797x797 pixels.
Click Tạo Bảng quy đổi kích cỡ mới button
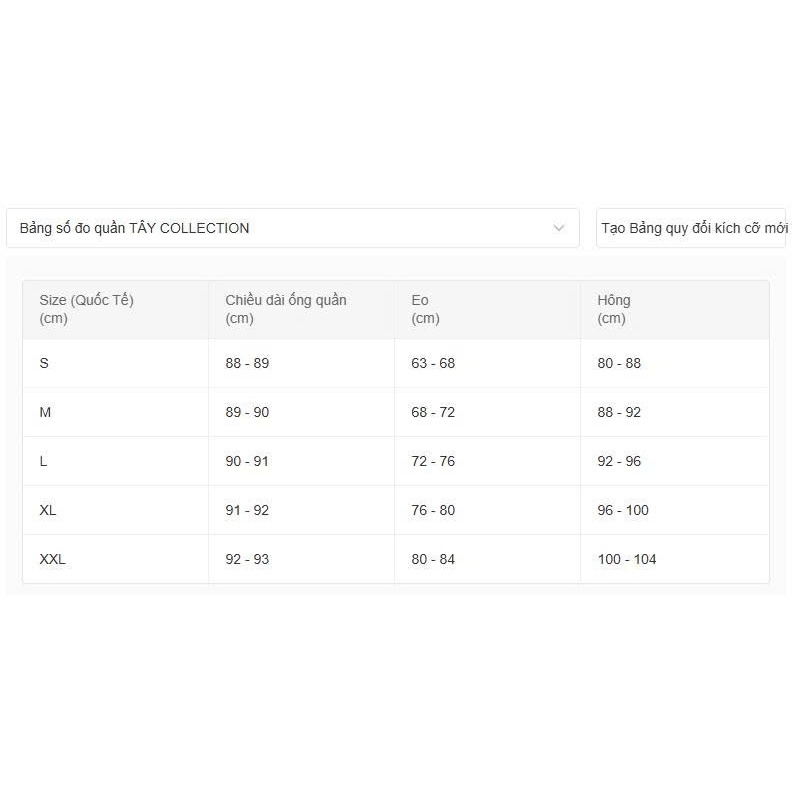pyautogui.click(x=692, y=228)
